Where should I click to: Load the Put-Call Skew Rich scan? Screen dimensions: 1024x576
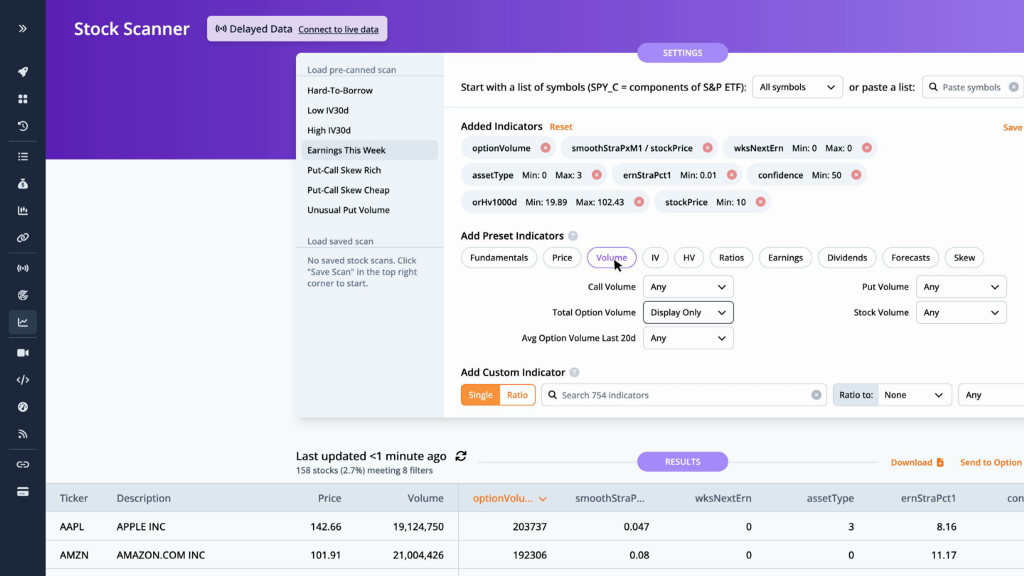[x=344, y=170]
